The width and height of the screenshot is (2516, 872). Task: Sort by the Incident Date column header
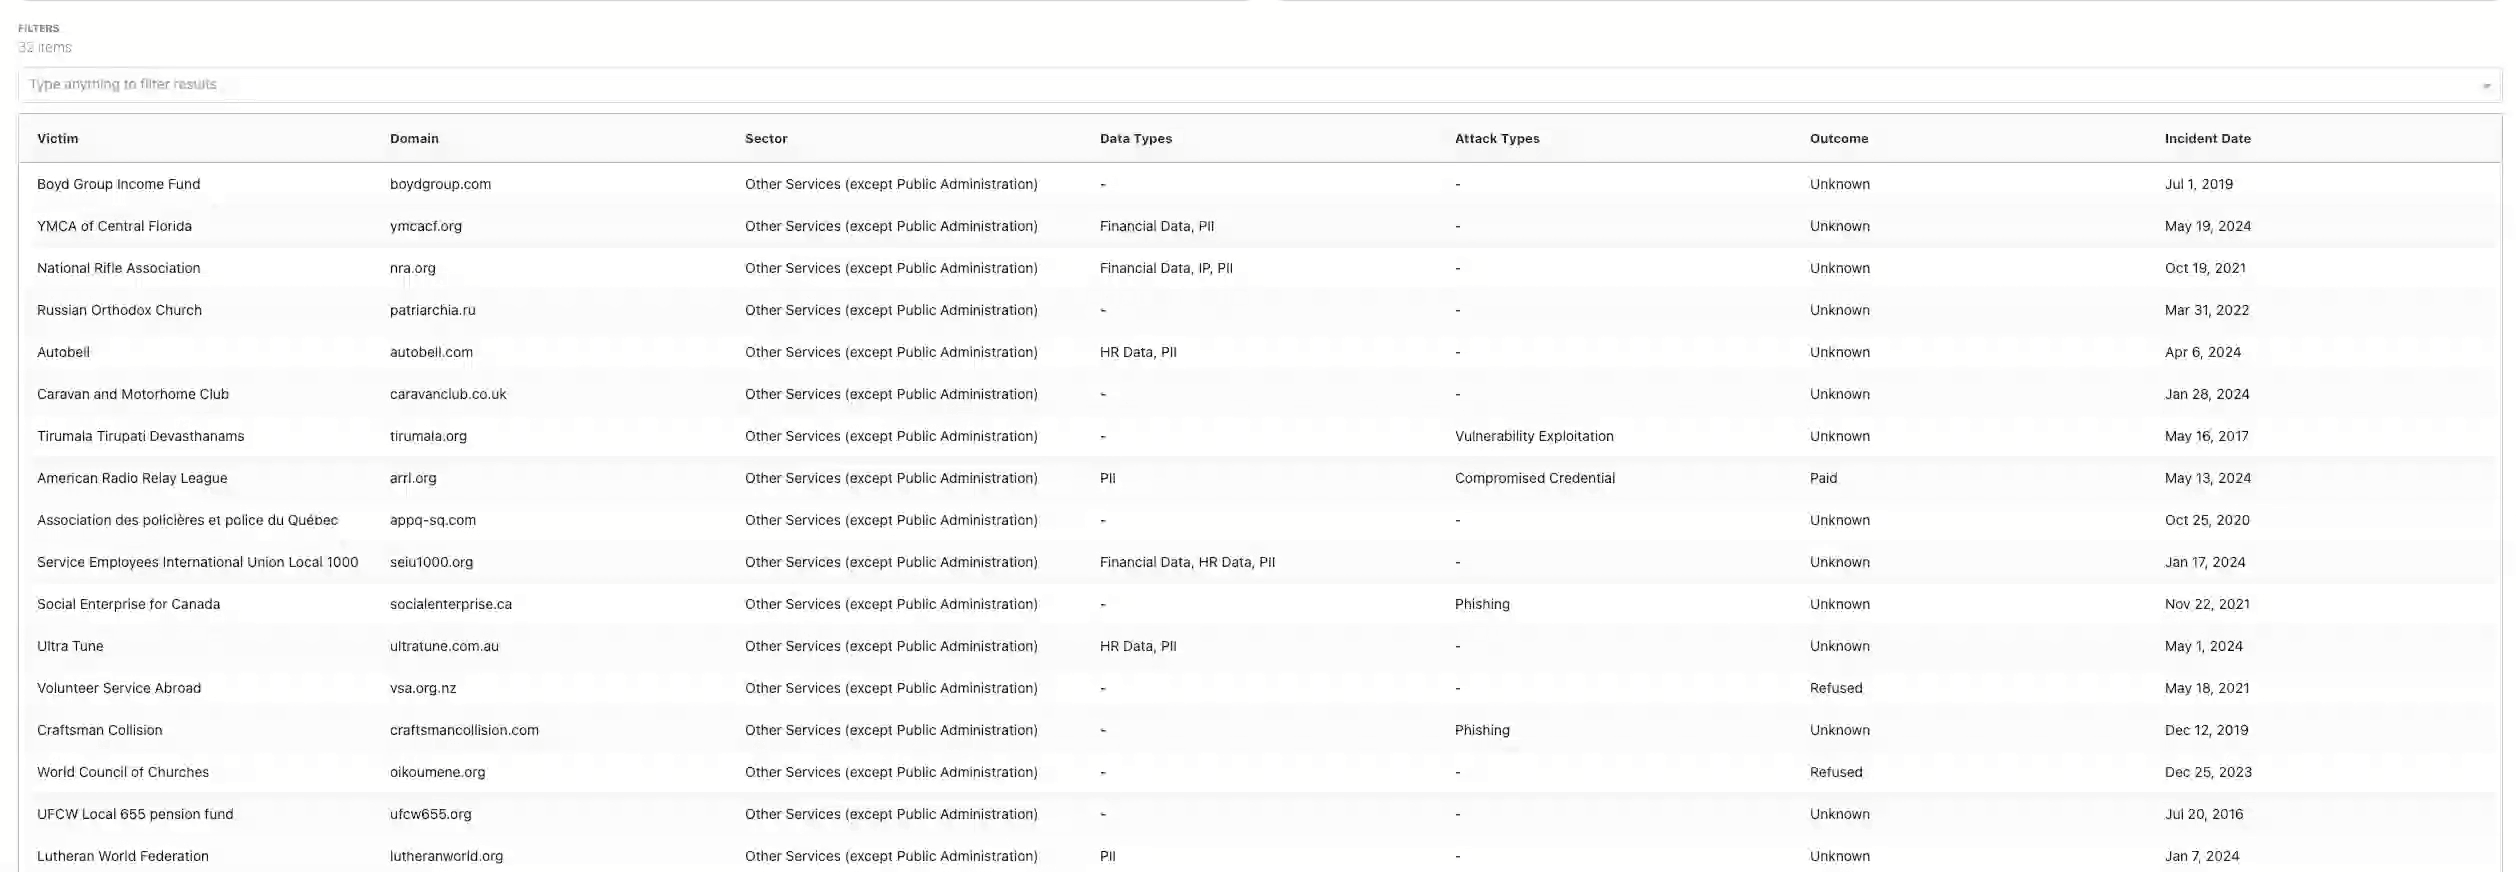2208,139
